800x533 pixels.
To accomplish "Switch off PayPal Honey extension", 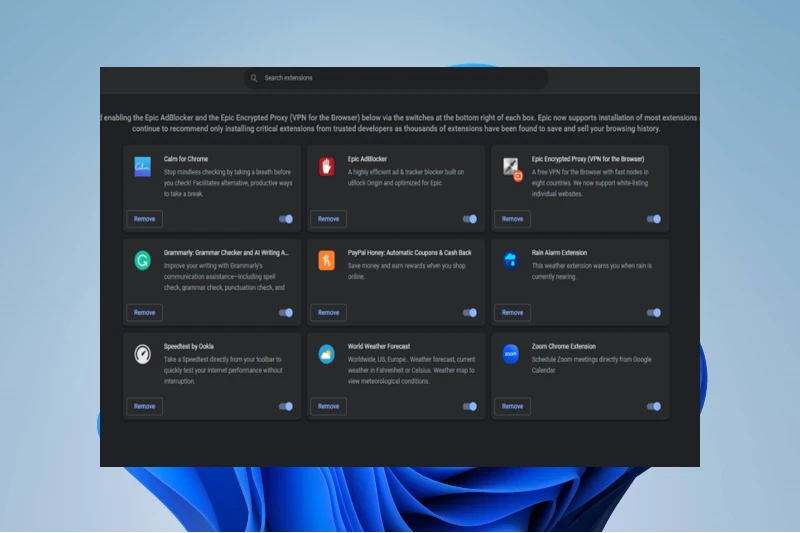I will tap(470, 313).
